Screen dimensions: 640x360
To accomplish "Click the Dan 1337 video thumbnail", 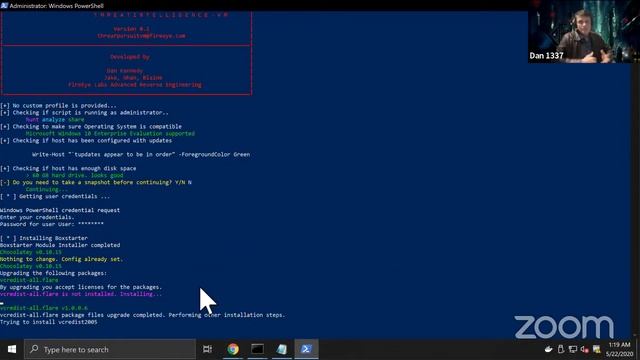I will click(x=584, y=31).
